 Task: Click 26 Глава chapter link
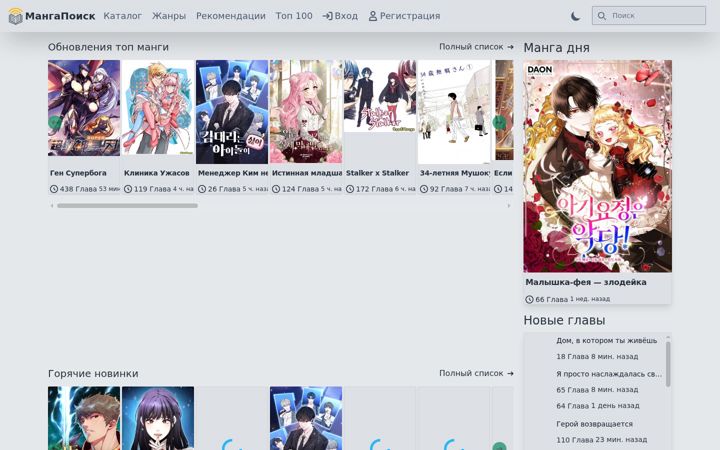[224, 189]
